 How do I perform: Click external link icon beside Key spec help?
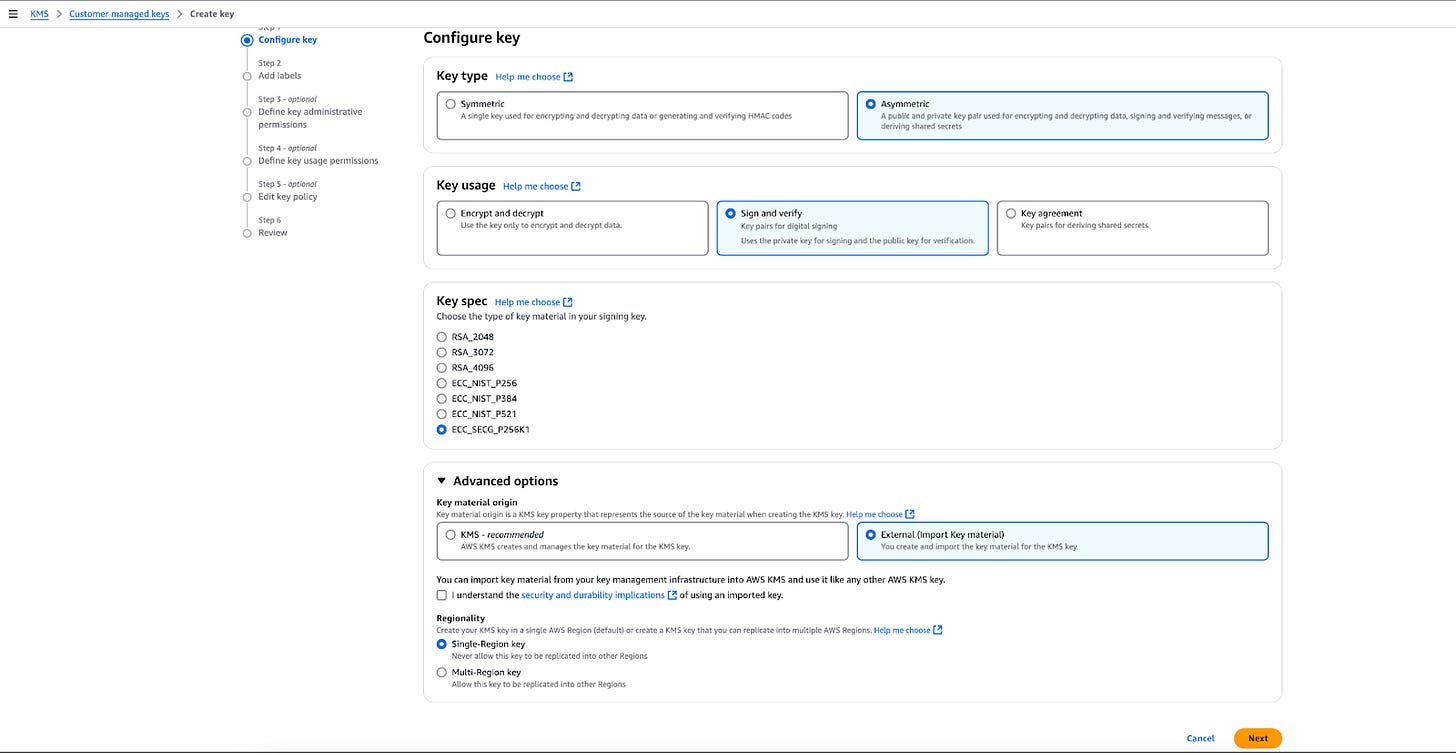point(567,302)
